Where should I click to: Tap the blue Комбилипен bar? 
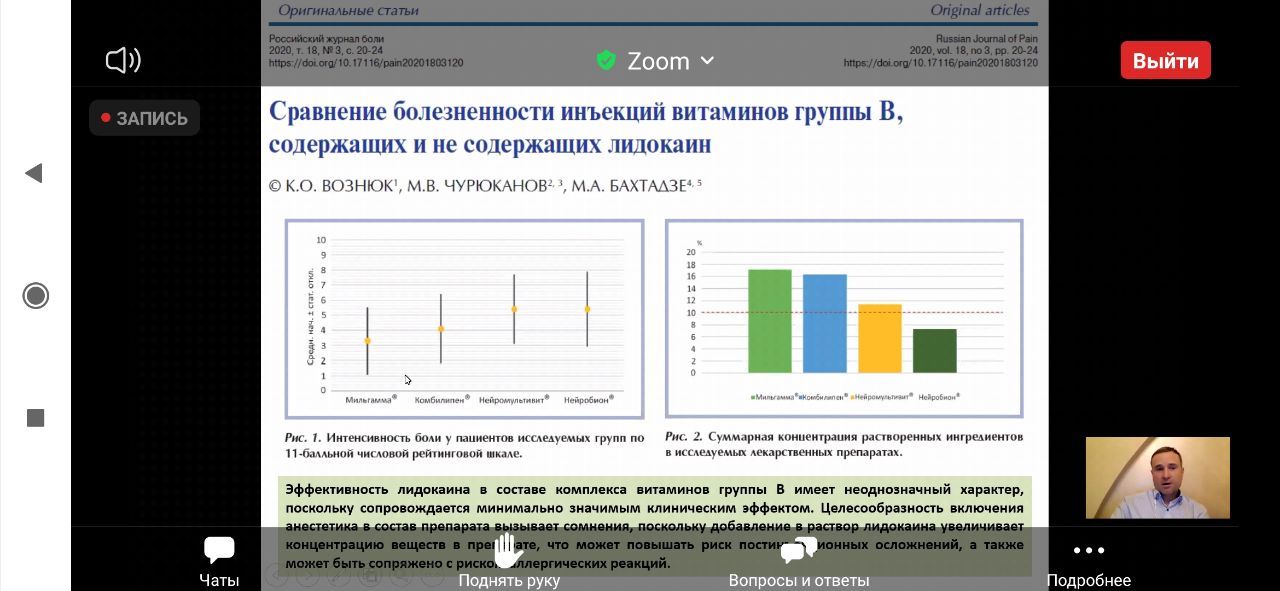[825, 323]
